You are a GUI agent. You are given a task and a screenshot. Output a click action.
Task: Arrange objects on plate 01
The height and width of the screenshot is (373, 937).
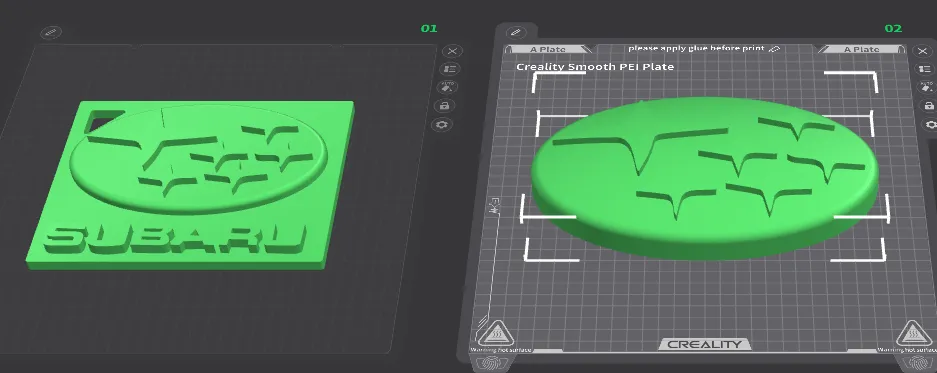click(450, 69)
